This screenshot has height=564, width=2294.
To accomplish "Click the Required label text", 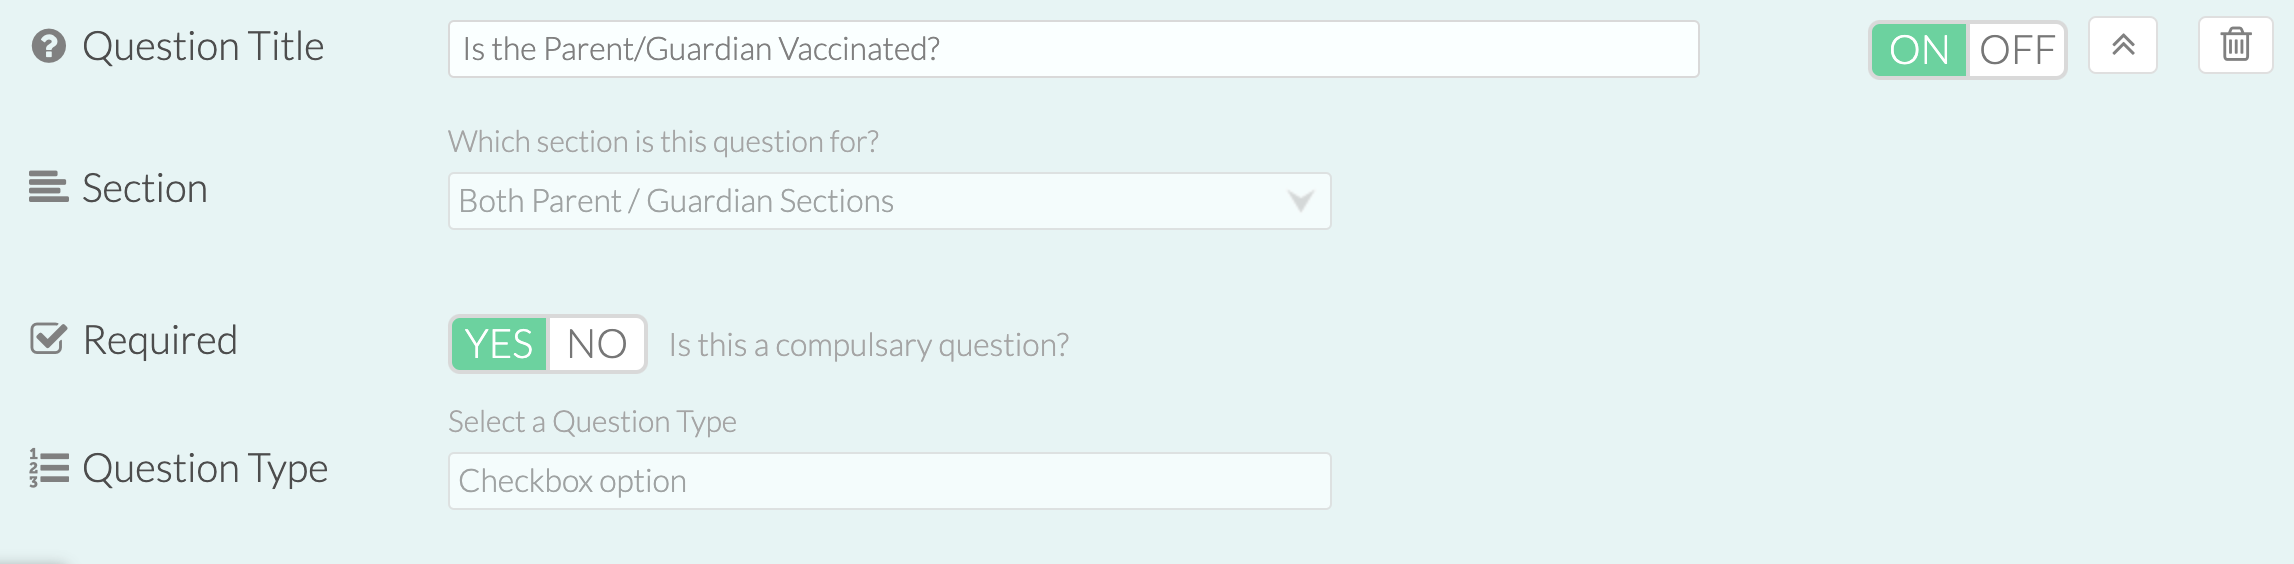I will 160,340.
